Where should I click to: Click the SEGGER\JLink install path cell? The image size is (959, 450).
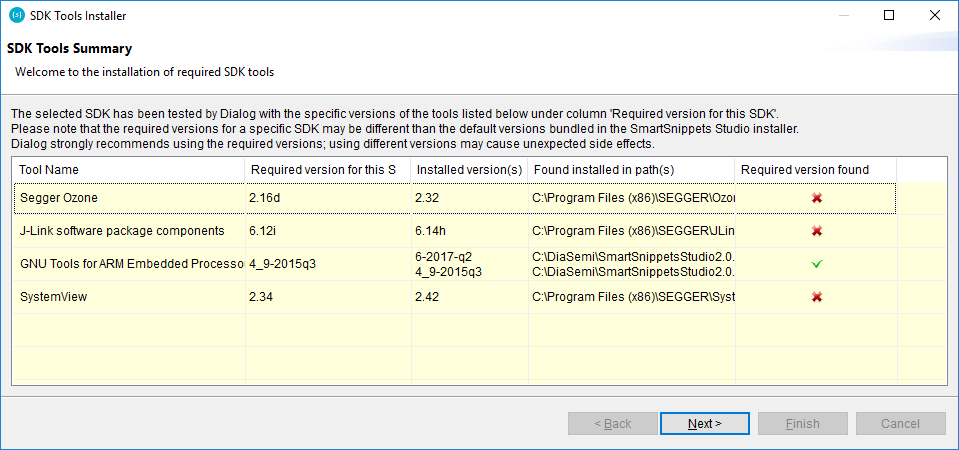point(631,231)
